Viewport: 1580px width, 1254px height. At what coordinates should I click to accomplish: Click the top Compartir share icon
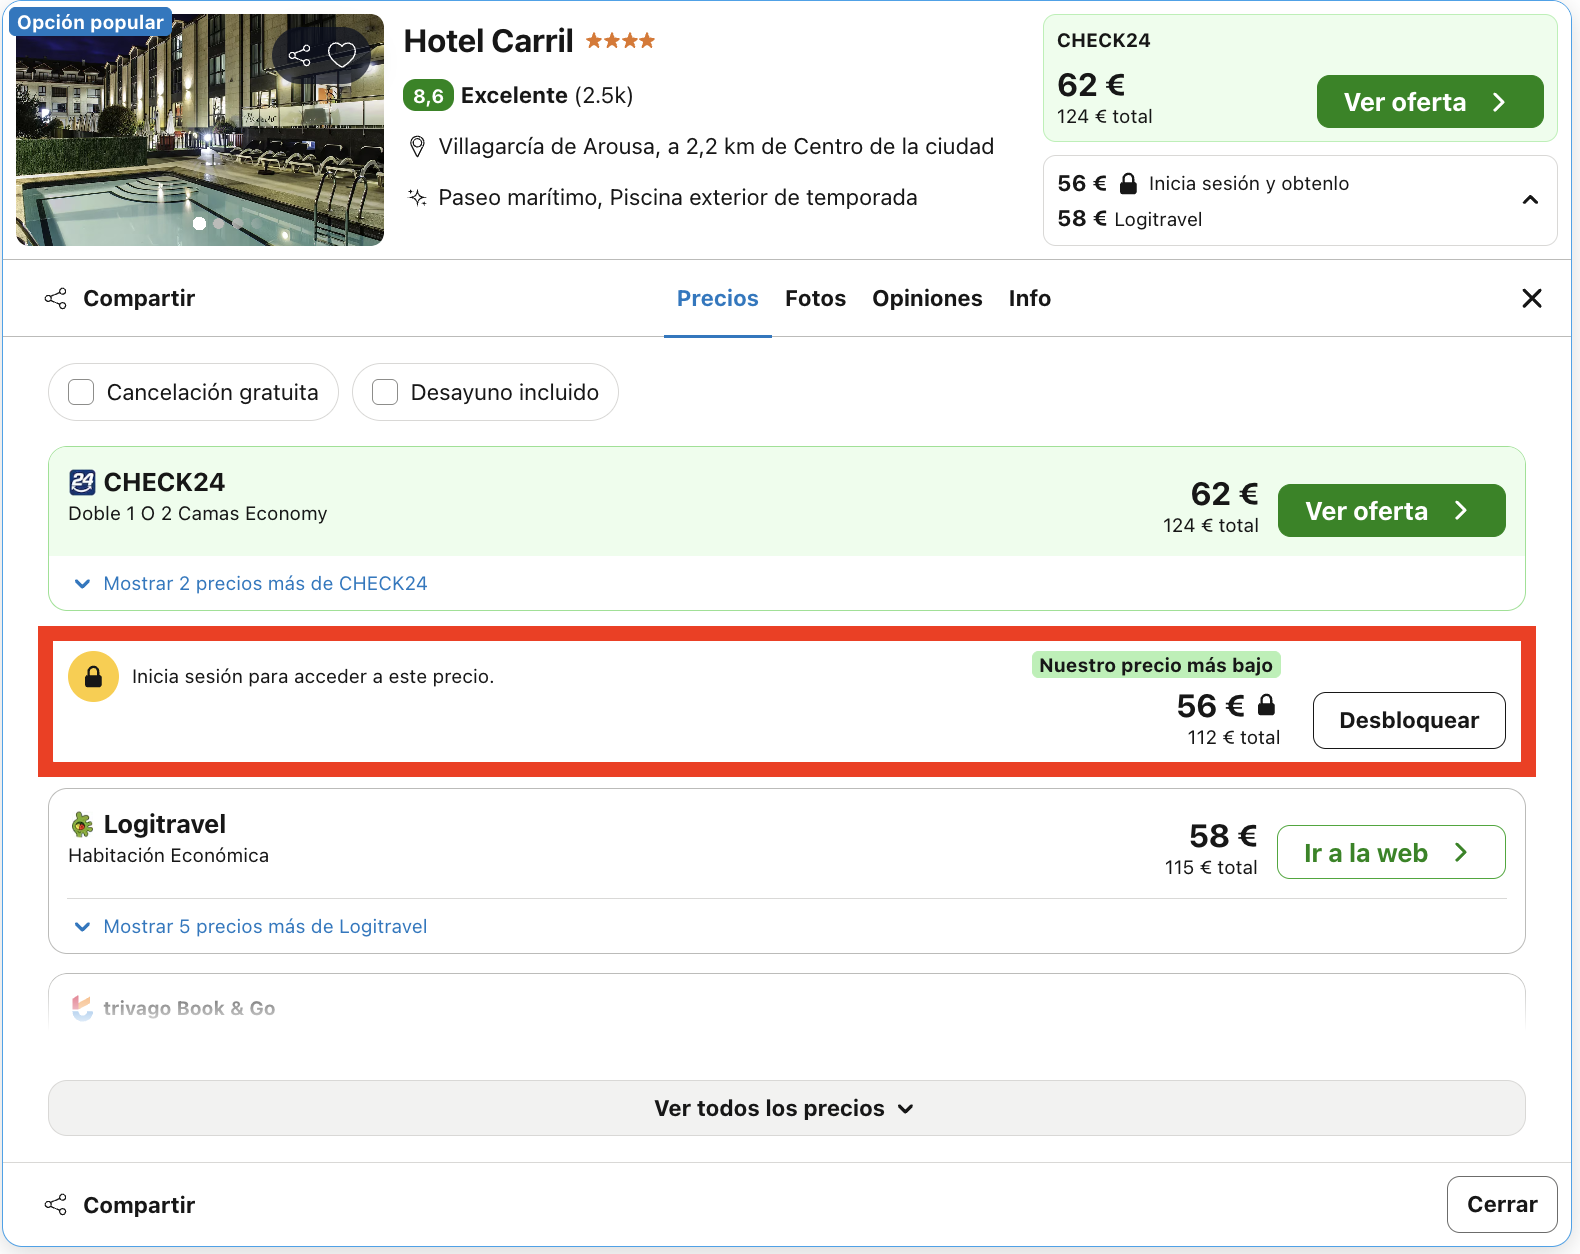[56, 298]
